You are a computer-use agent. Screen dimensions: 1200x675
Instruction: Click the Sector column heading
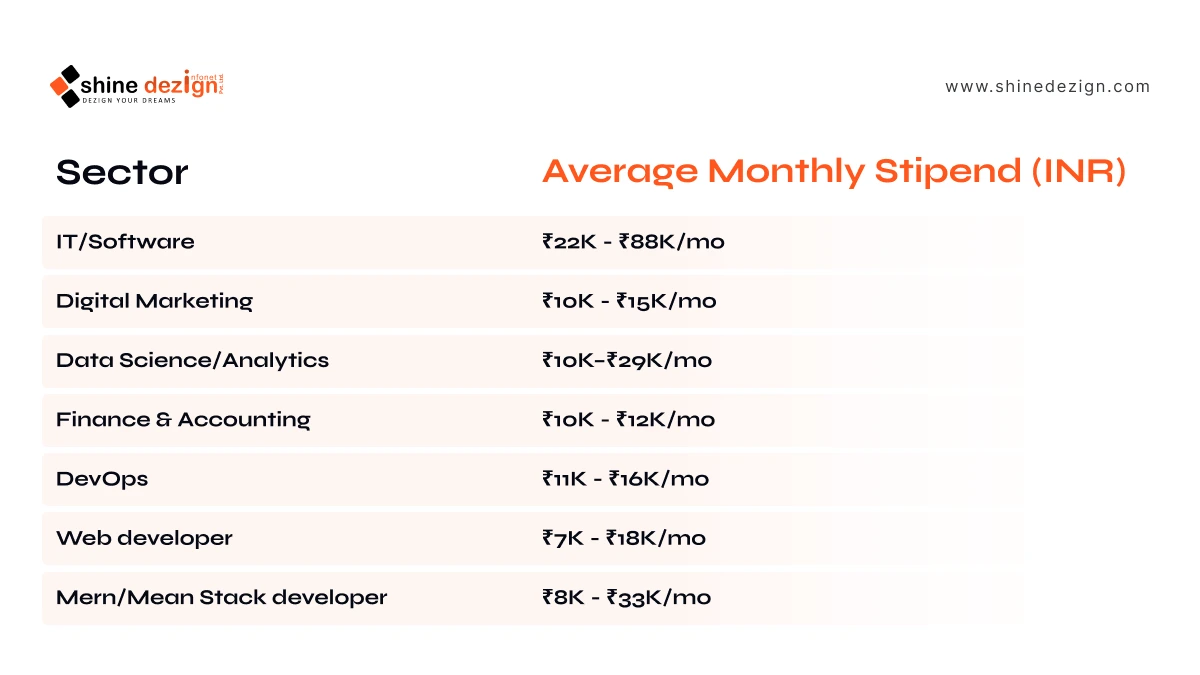122,172
